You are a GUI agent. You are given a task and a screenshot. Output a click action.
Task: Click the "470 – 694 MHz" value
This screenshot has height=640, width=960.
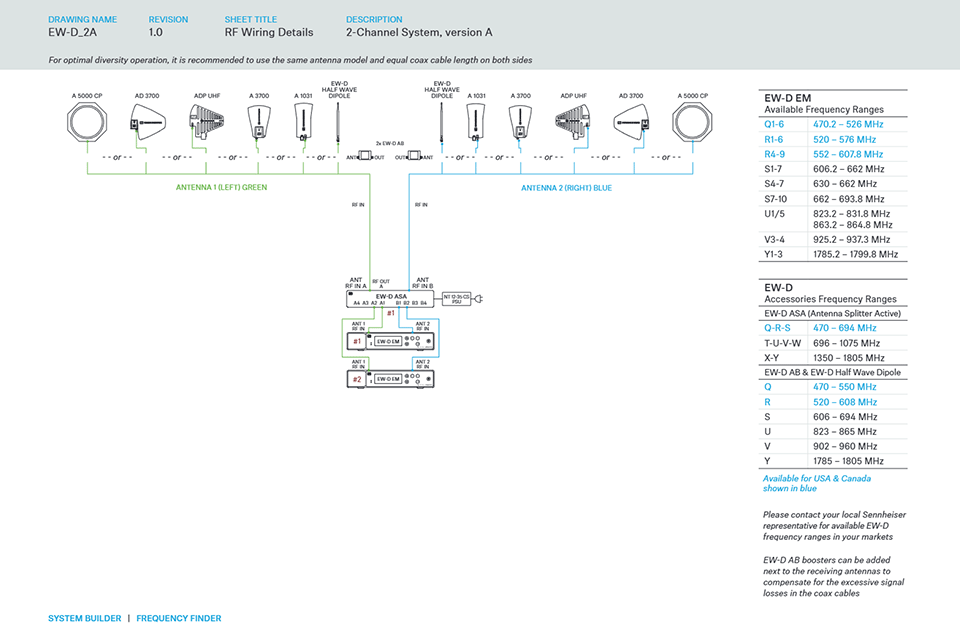(845, 328)
